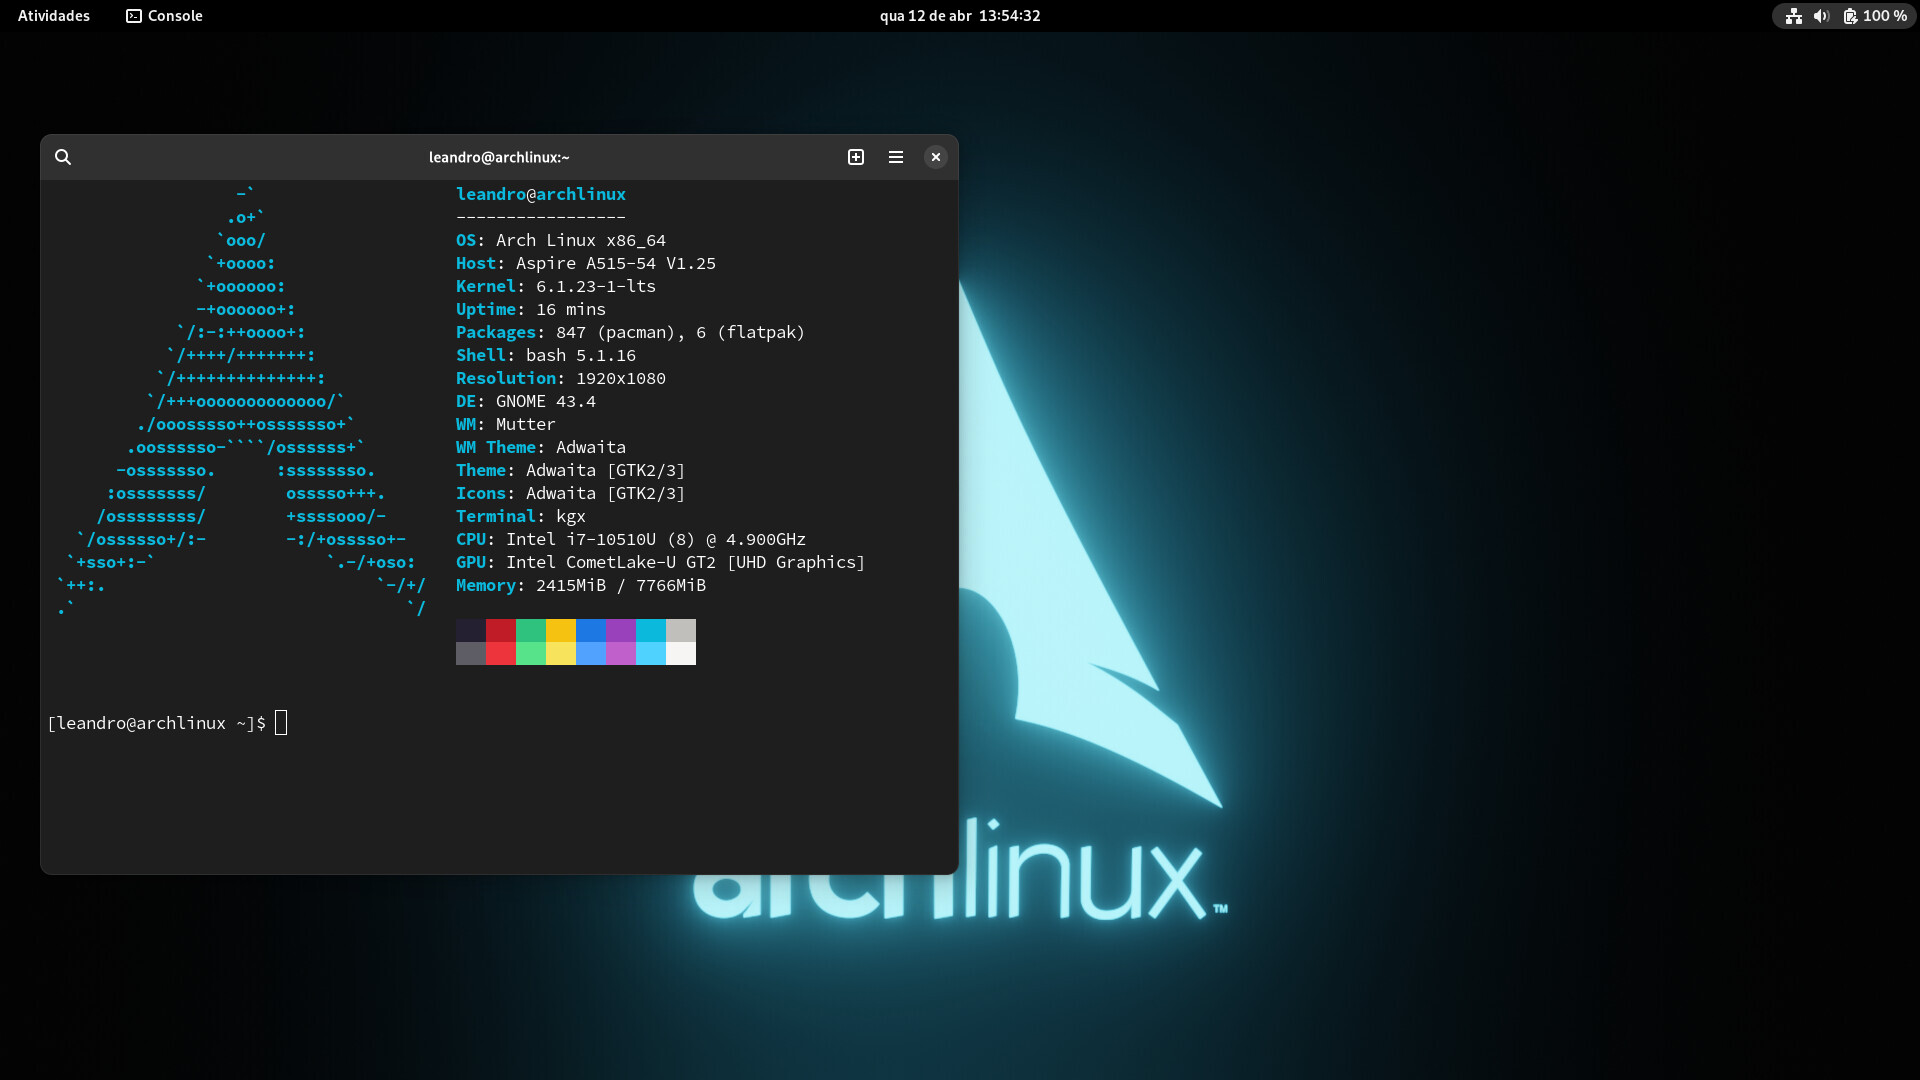Click the 'Icons: Adwaita [GTK2/3]' line
The height and width of the screenshot is (1080, 1920).
tap(571, 493)
